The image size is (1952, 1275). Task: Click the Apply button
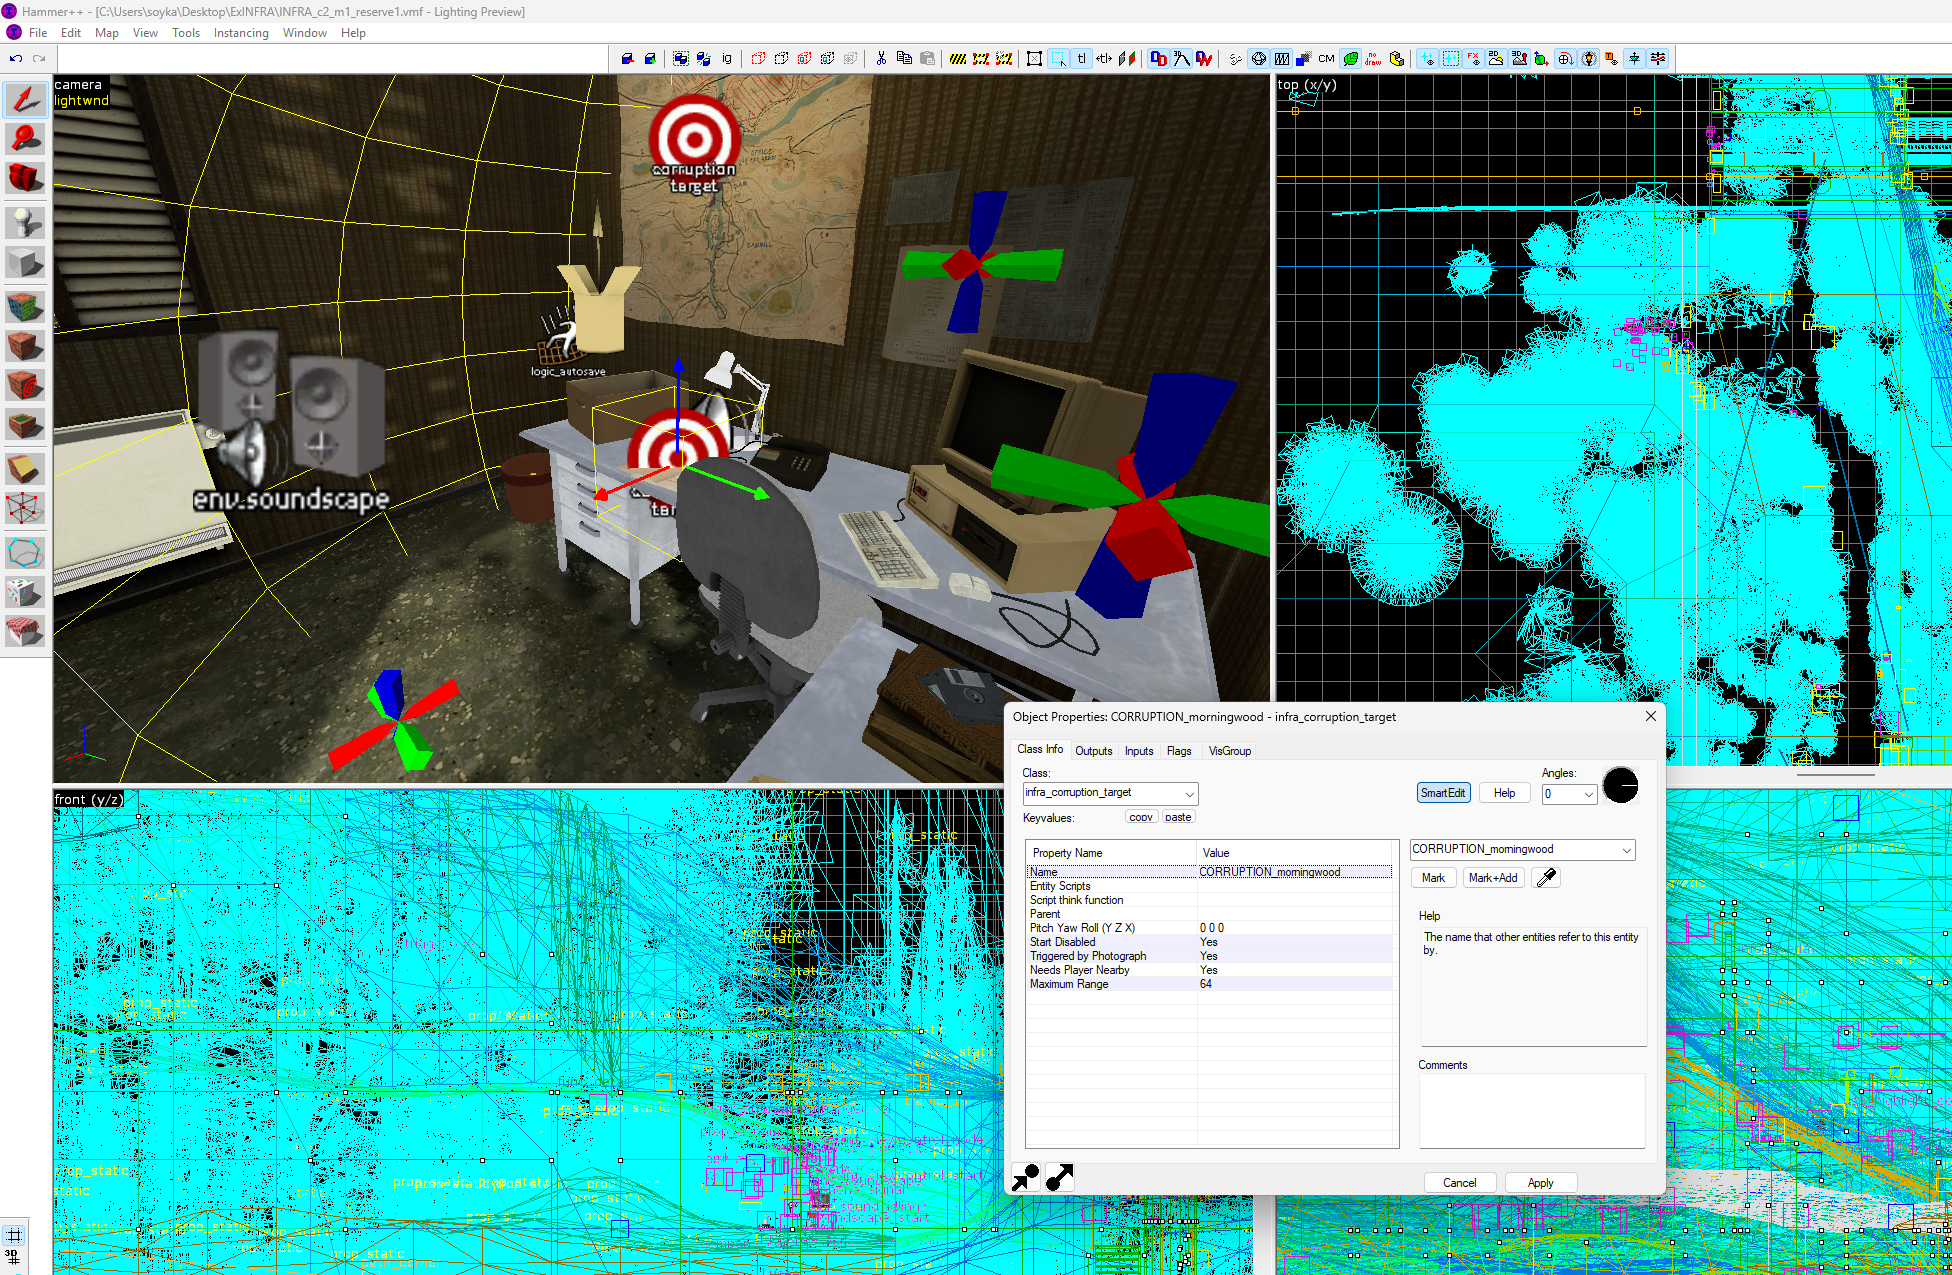coord(1540,1183)
